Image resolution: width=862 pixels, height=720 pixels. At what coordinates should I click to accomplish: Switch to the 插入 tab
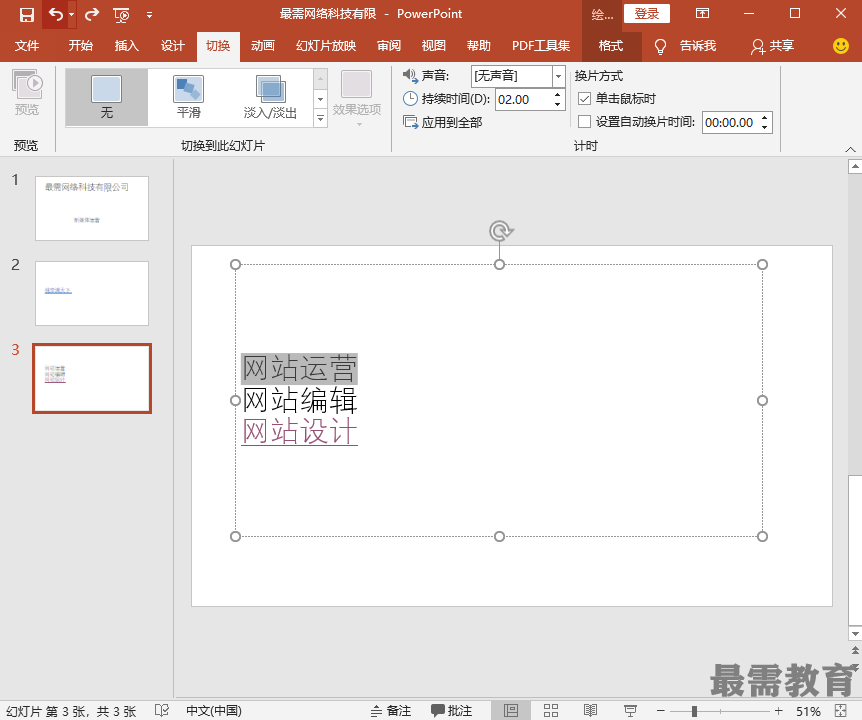click(126, 46)
